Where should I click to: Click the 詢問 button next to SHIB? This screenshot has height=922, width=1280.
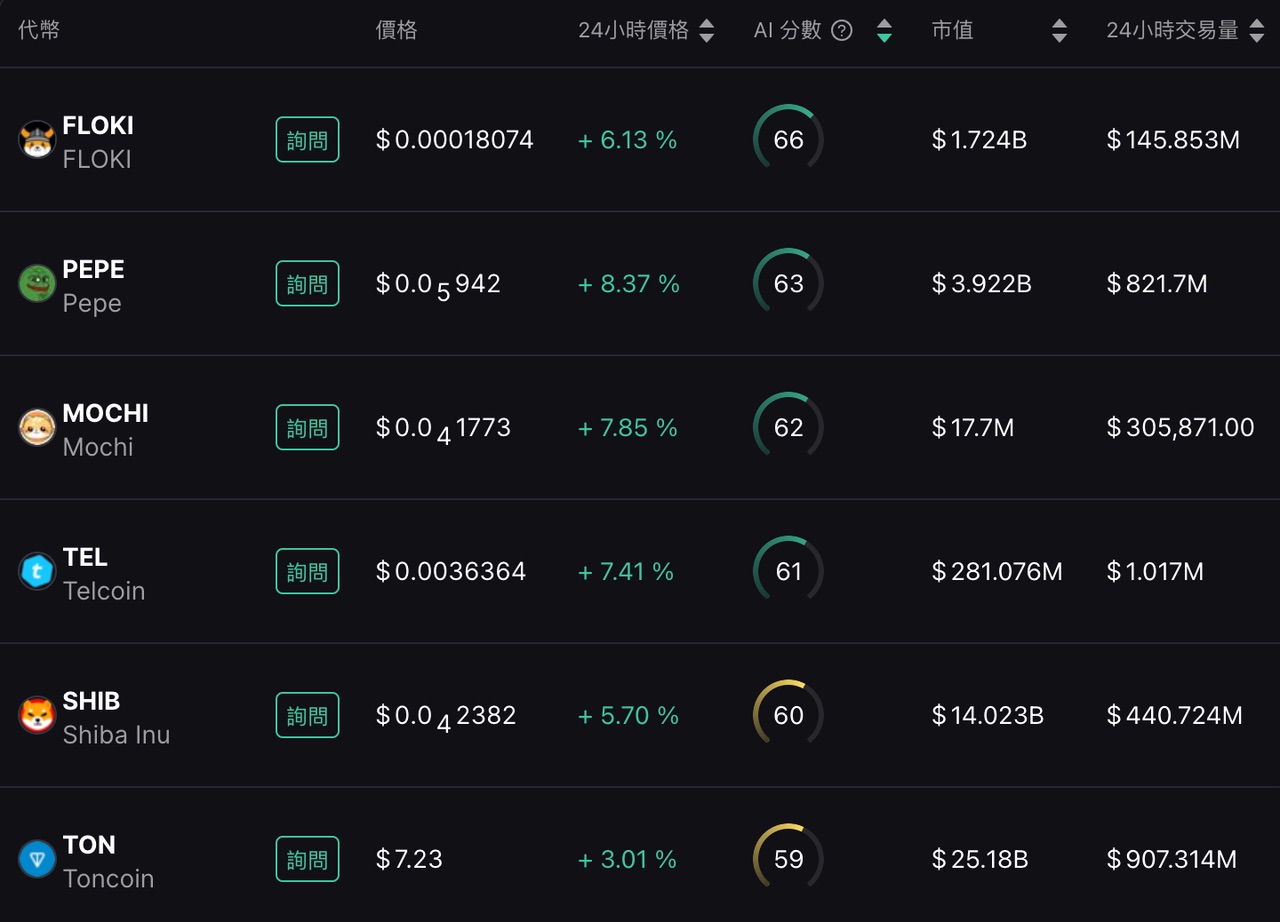307,714
